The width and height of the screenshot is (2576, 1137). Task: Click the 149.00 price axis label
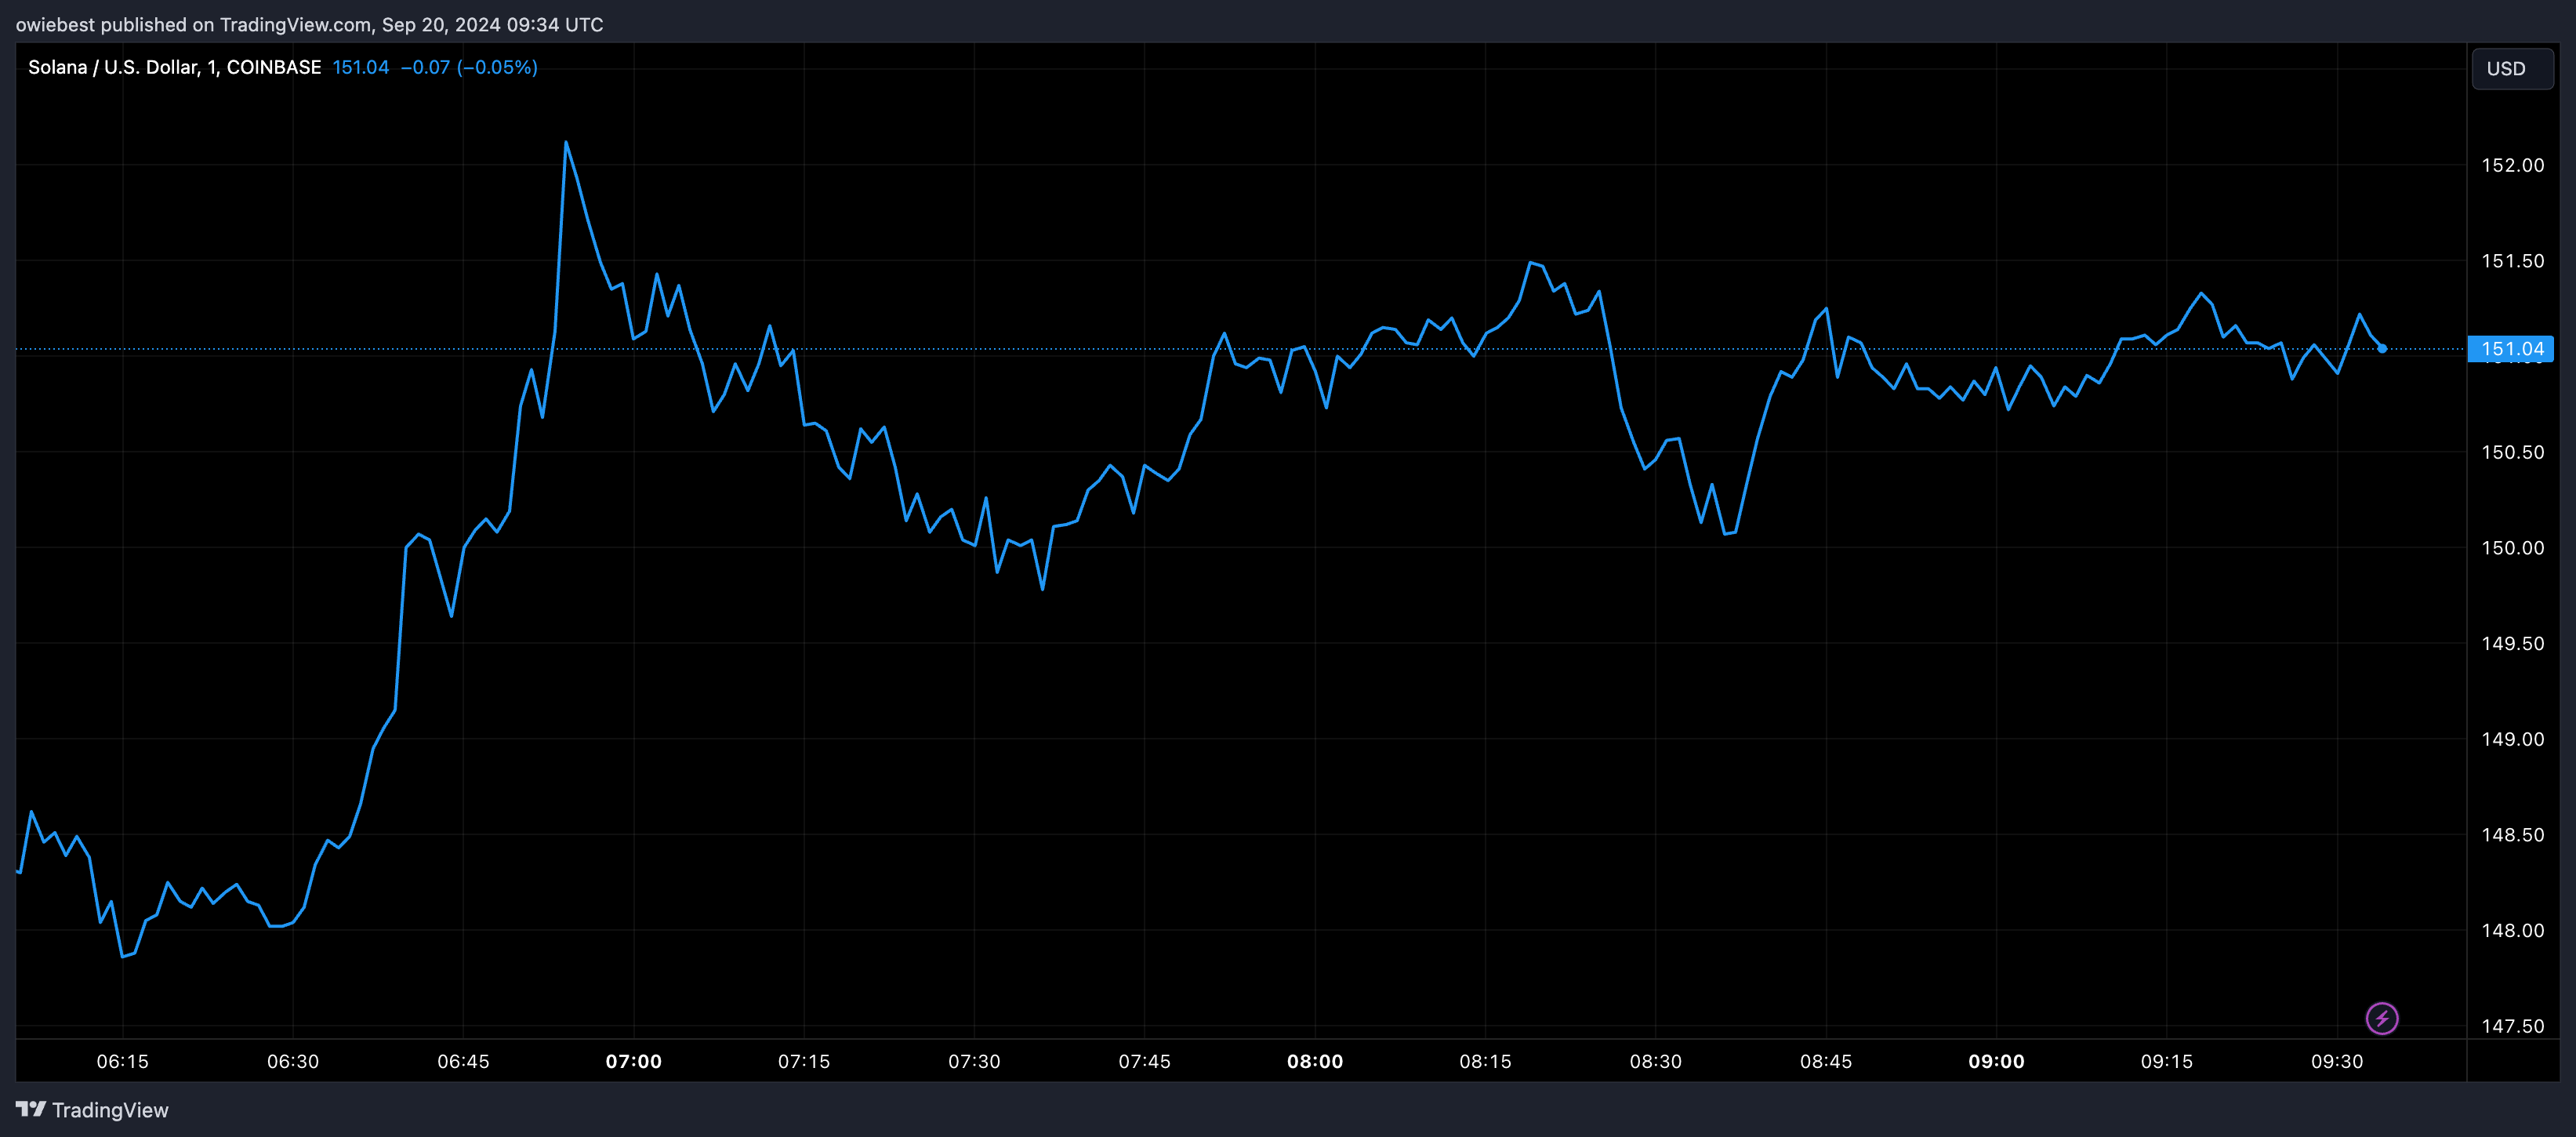2512,739
